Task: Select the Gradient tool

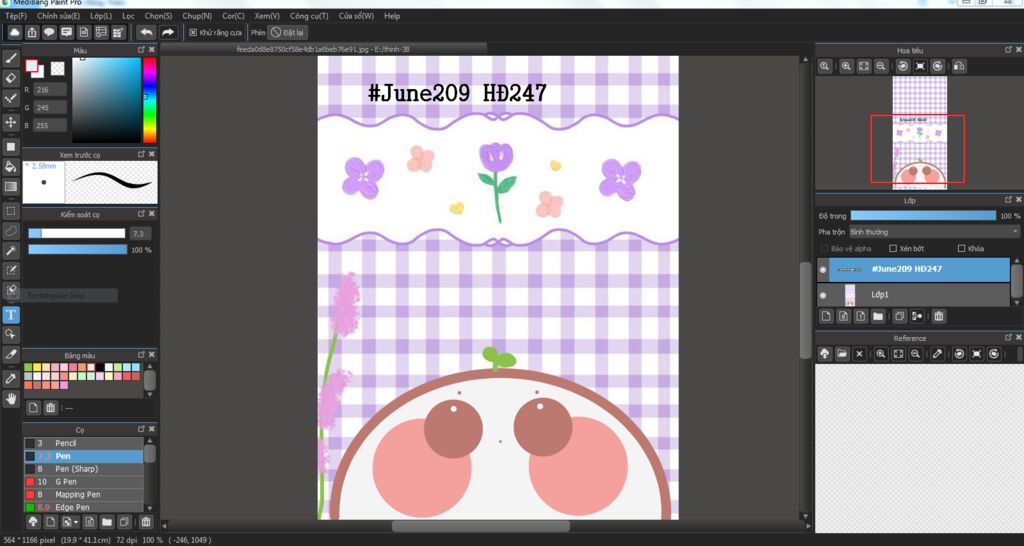Action: tap(10, 187)
